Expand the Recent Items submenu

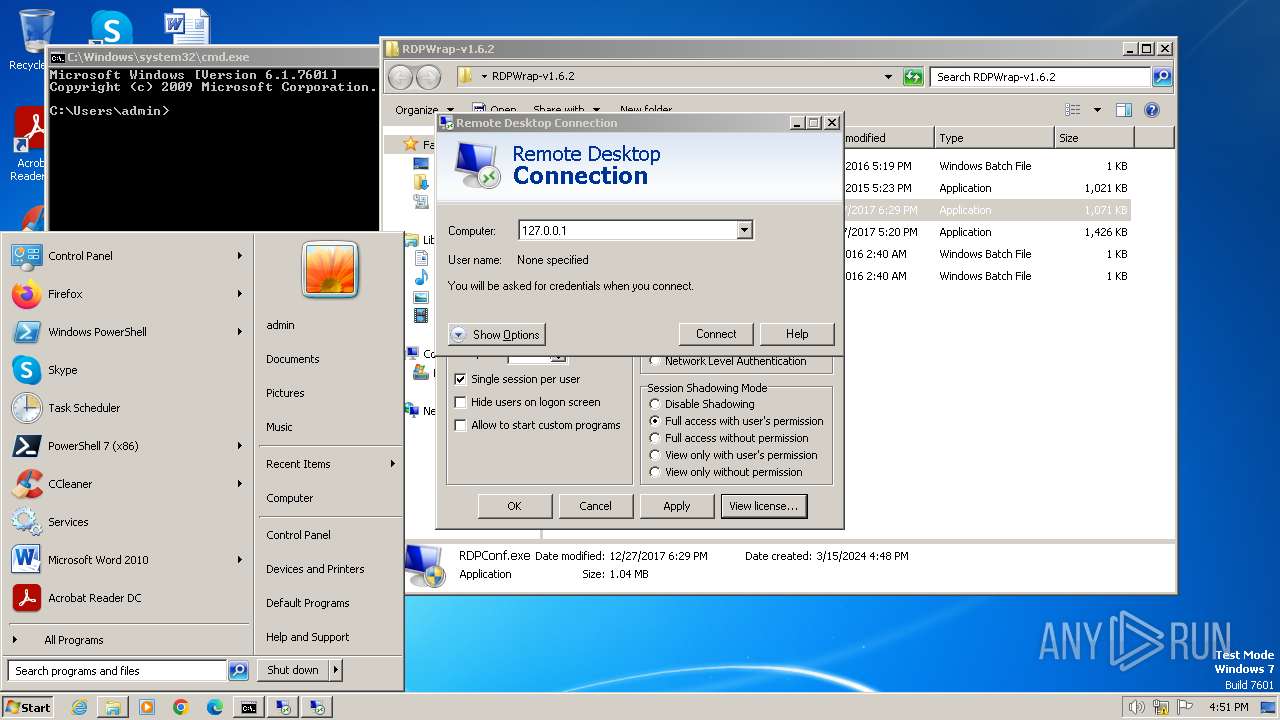point(329,464)
